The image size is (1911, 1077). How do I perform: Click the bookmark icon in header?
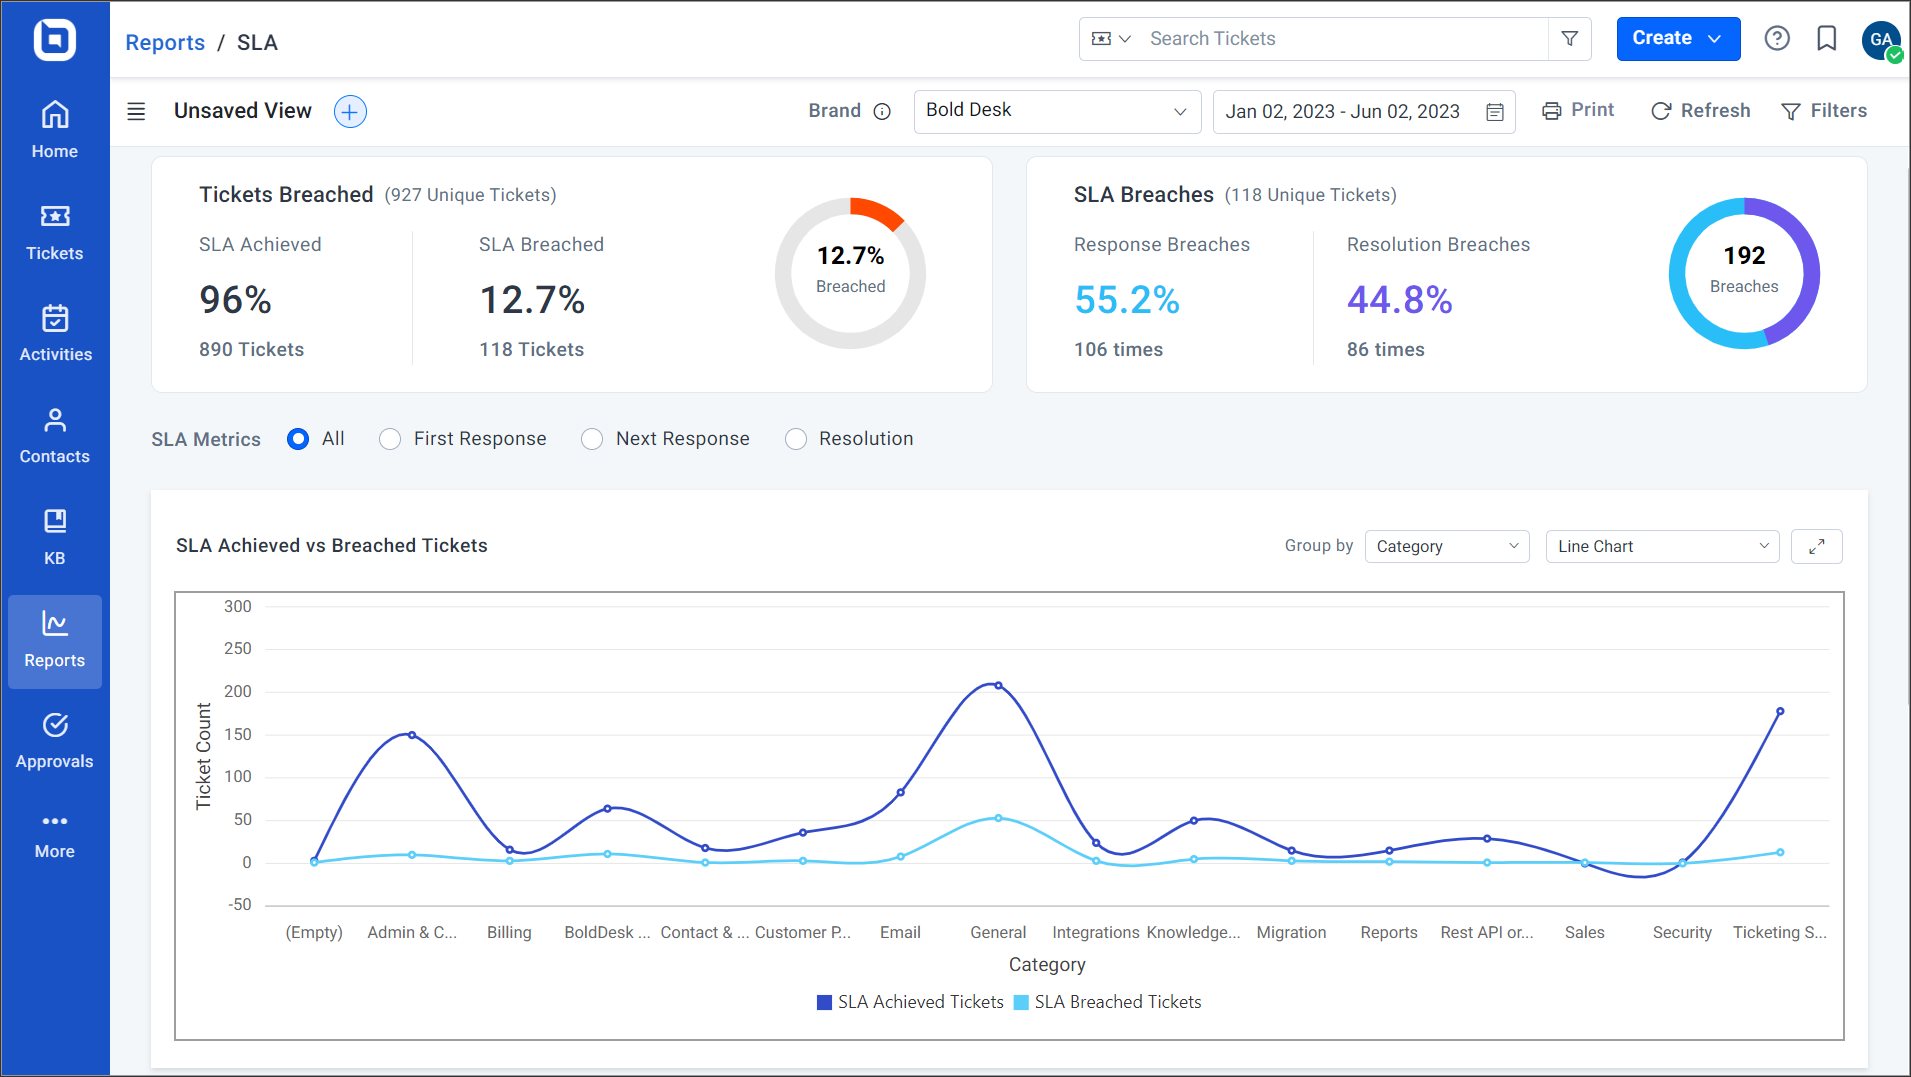coord(1827,39)
